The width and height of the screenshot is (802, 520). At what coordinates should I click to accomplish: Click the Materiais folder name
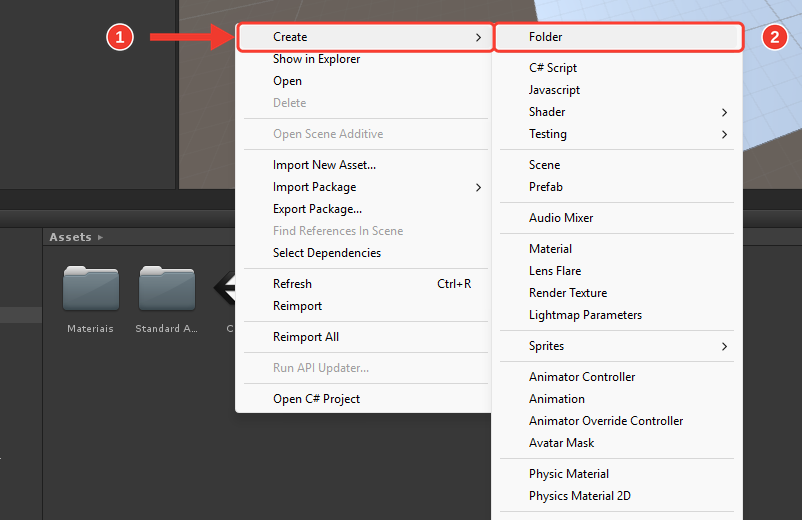point(90,329)
